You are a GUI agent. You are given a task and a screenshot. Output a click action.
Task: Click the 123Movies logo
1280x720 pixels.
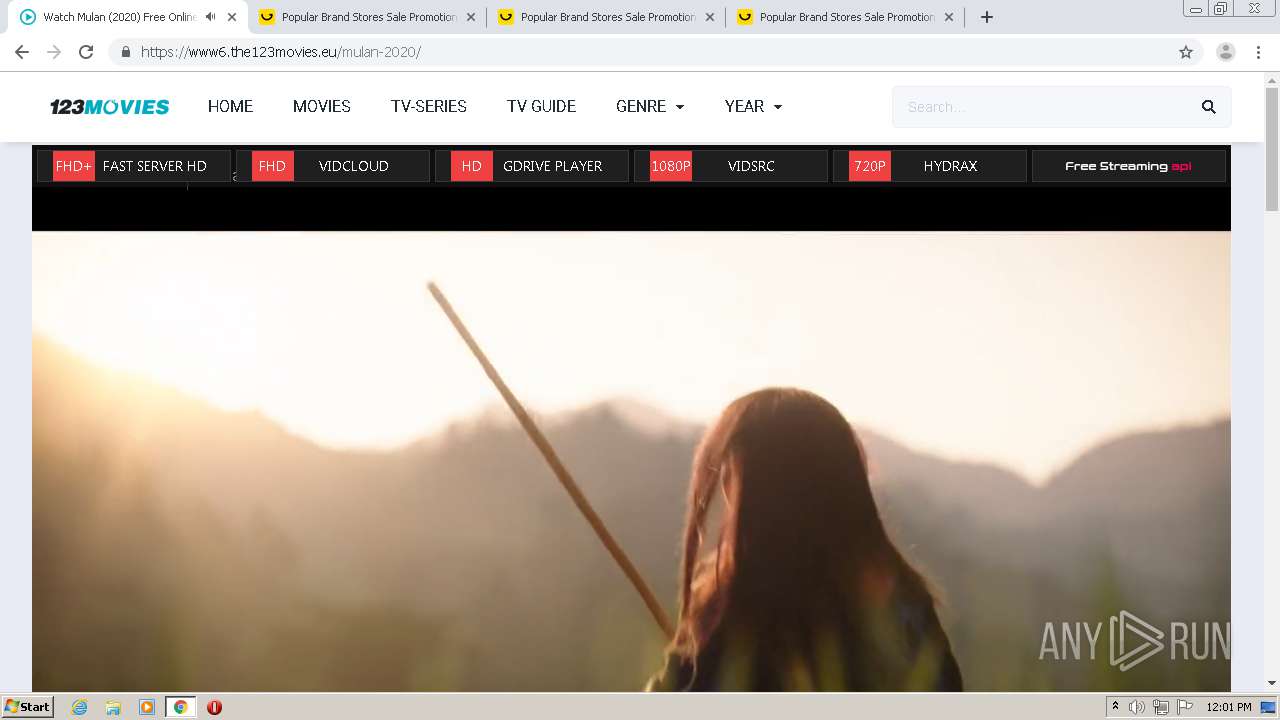click(x=110, y=107)
